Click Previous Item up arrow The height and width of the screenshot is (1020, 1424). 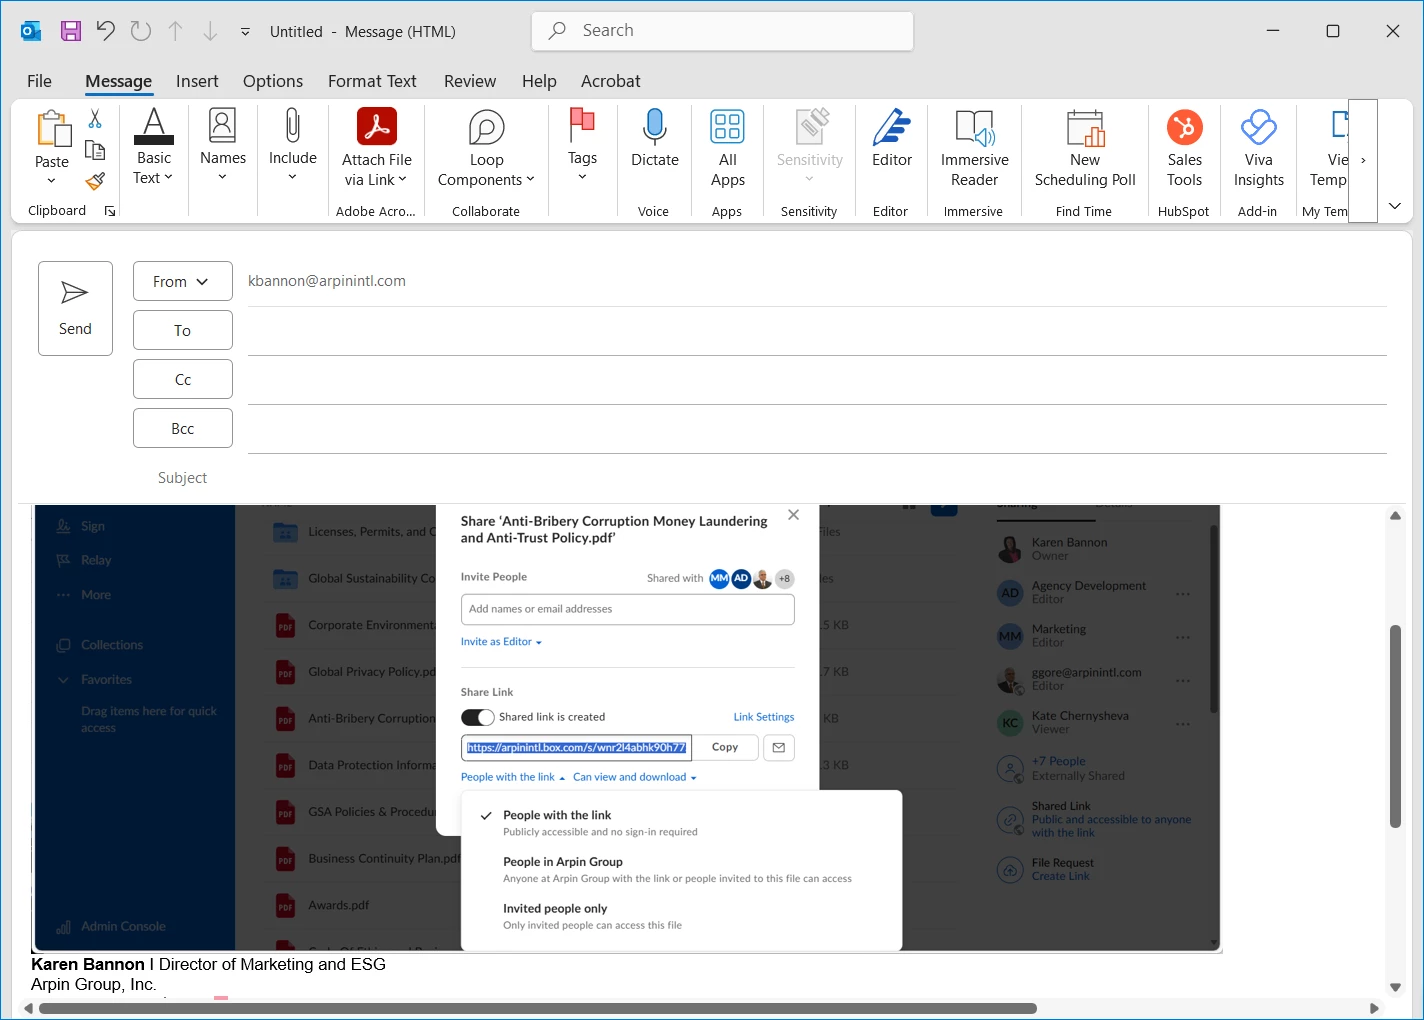click(175, 31)
